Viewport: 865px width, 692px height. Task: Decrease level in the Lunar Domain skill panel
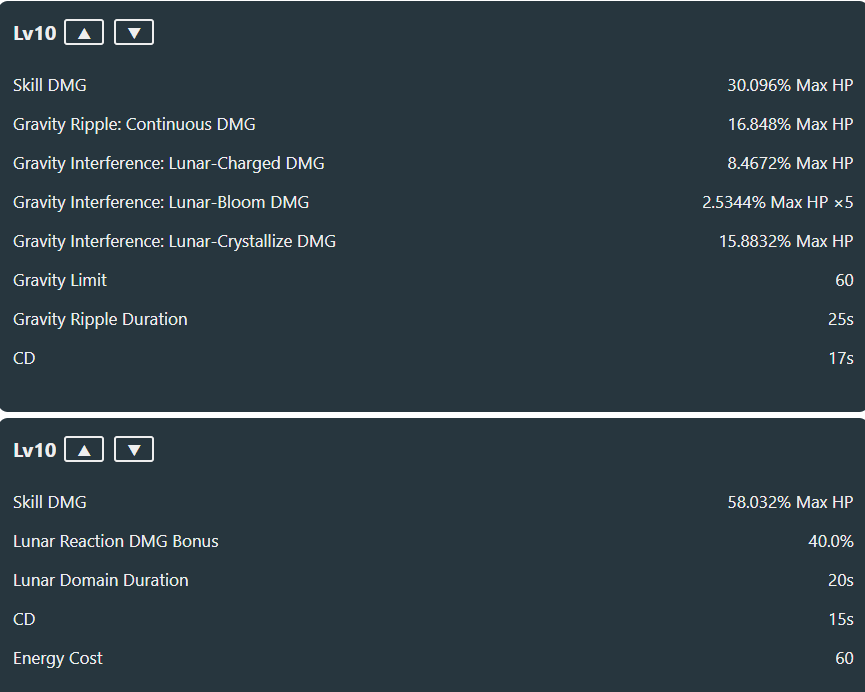[134, 450]
